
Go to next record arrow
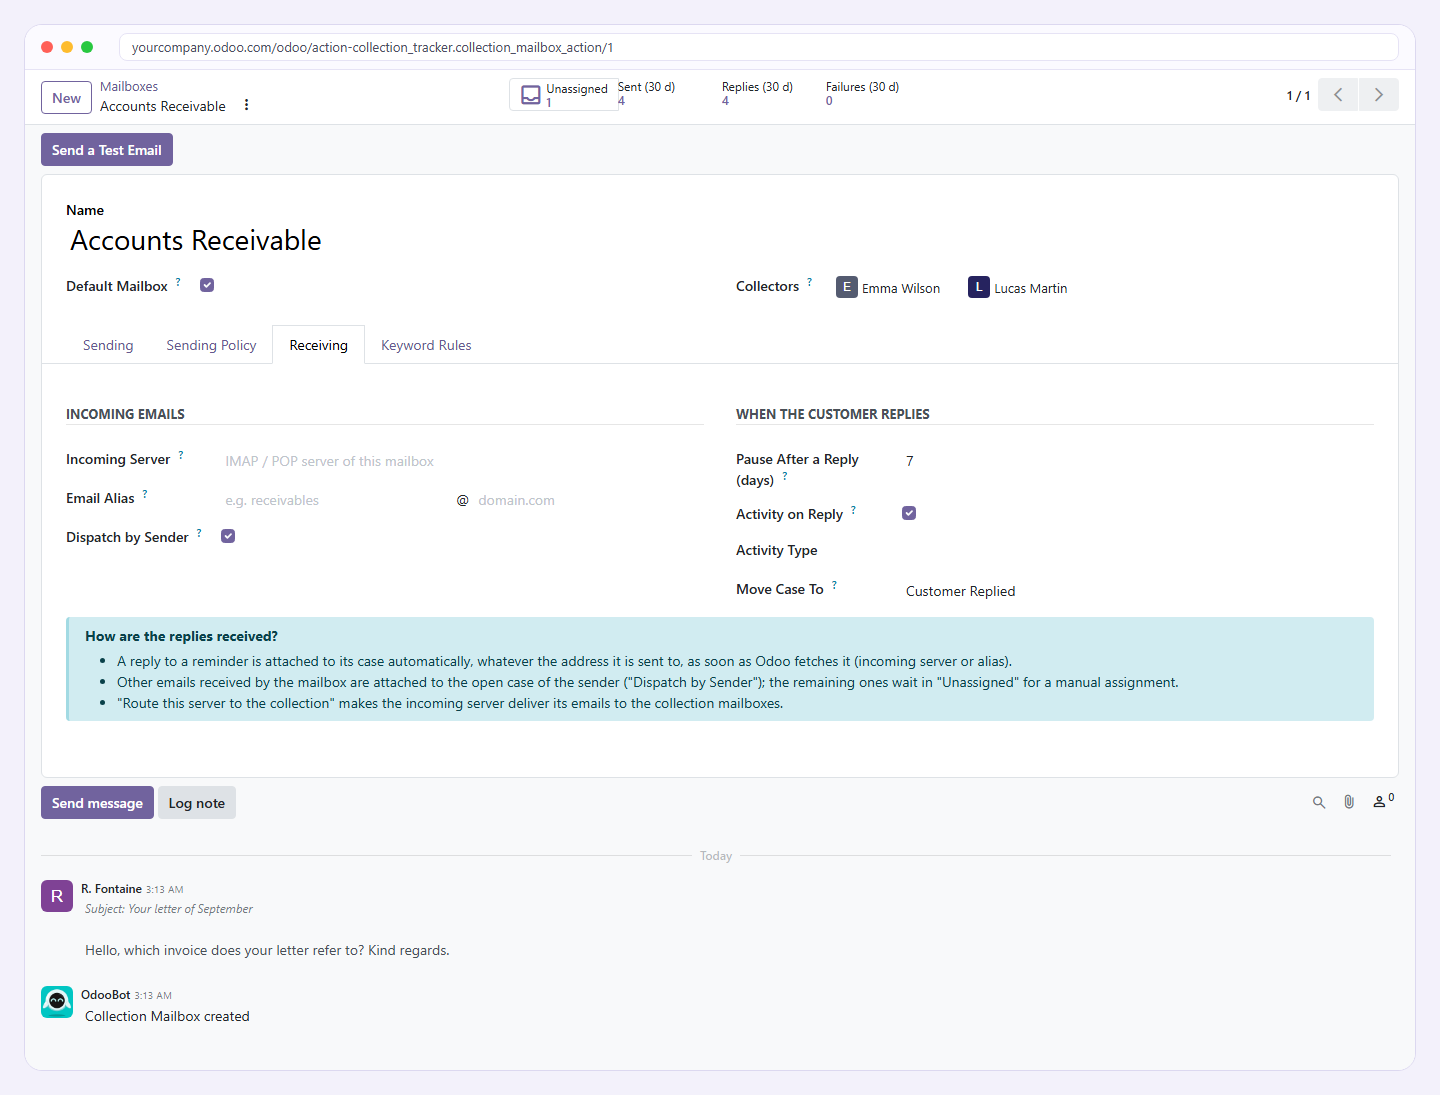1379,95
